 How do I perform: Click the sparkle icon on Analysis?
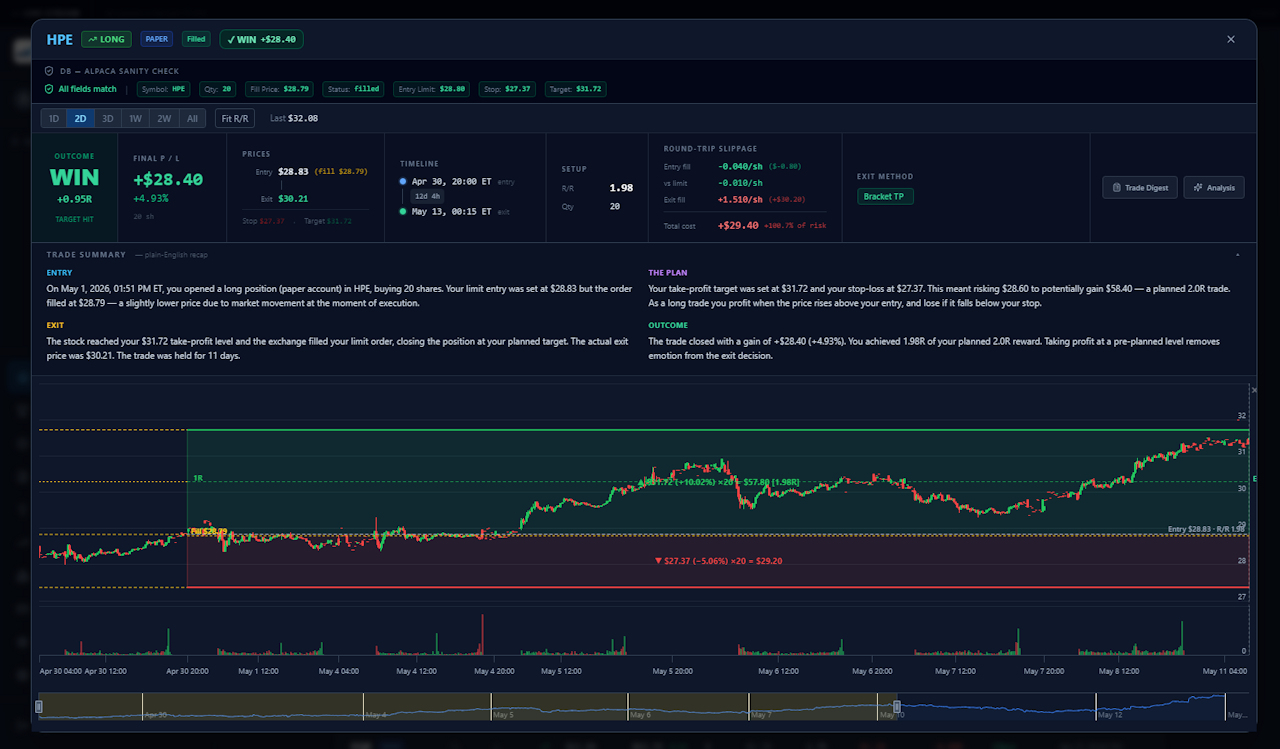click(x=1197, y=188)
